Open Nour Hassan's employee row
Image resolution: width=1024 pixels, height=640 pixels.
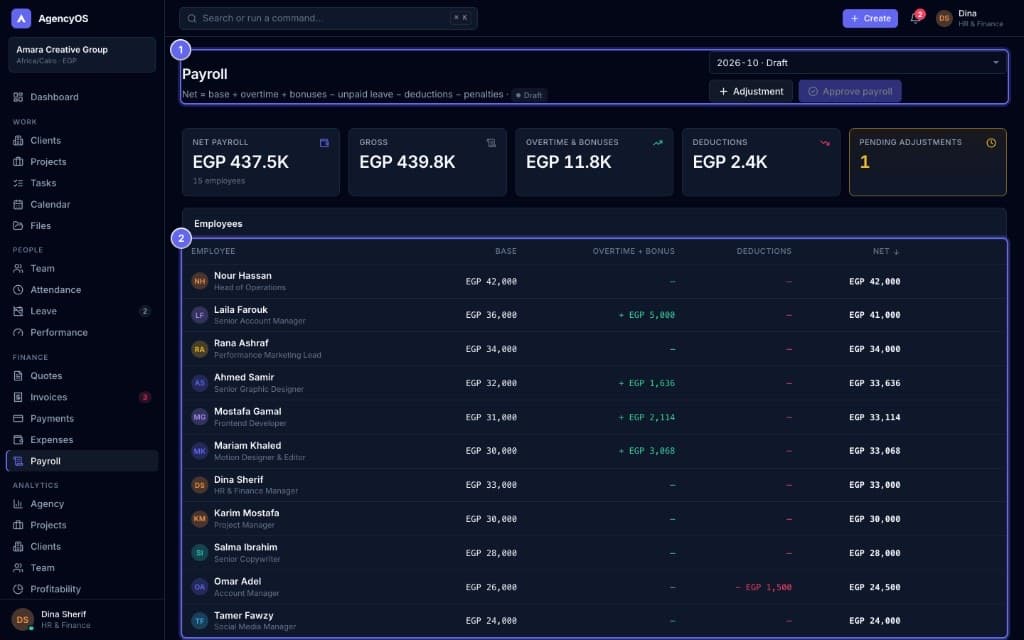pos(594,281)
